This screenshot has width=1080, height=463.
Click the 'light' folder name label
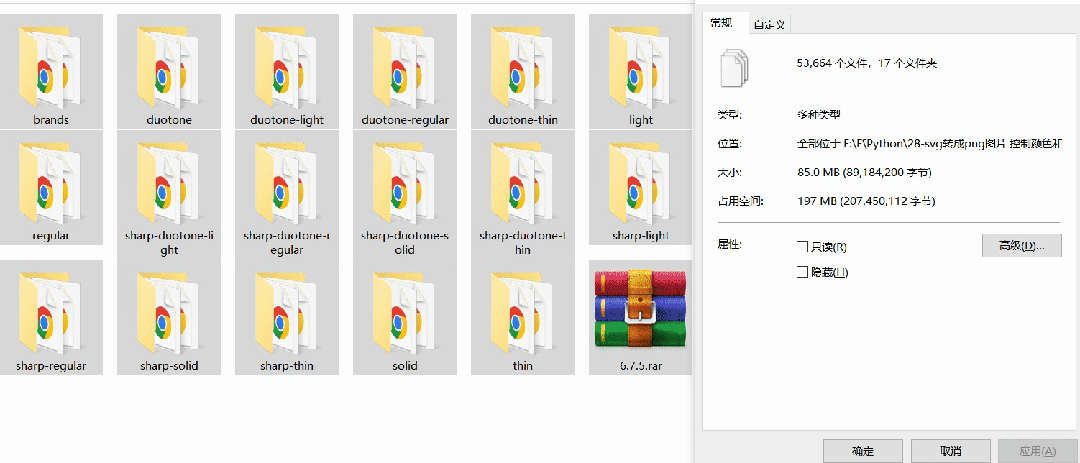click(641, 120)
